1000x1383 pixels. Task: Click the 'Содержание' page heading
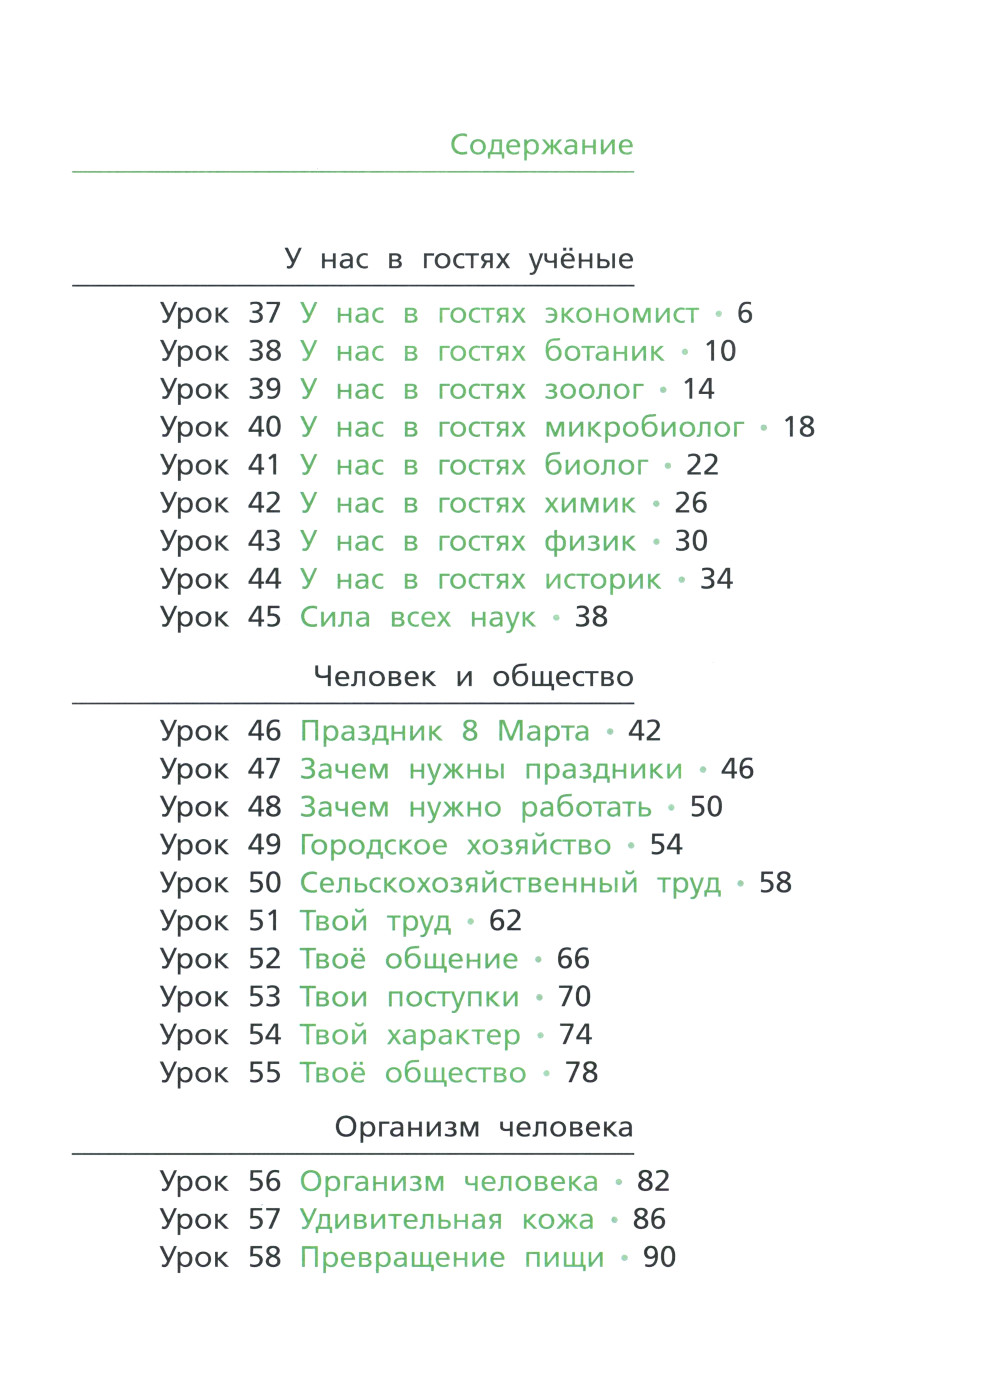[x=541, y=145]
